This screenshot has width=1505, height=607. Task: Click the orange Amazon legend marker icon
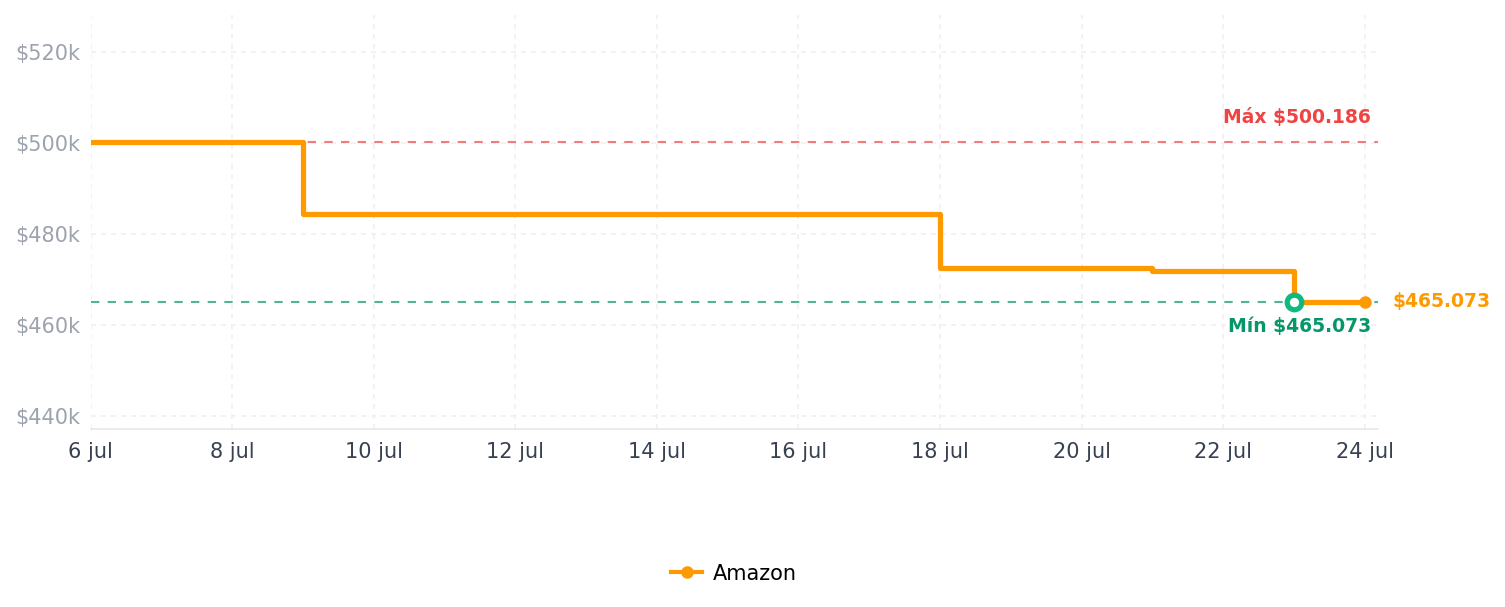pyautogui.click(x=687, y=573)
